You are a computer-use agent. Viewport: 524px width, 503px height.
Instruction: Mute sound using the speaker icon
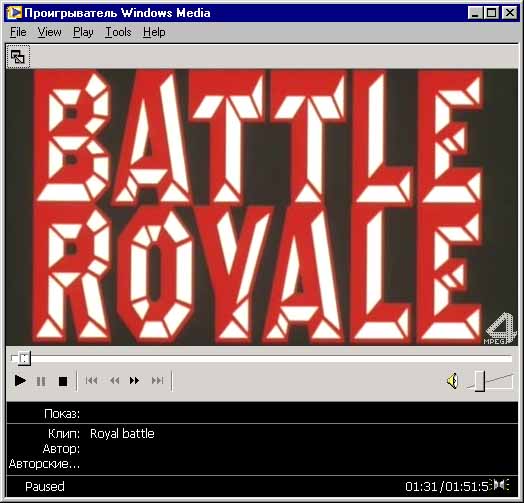pyautogui.click(x=452, y=381)
